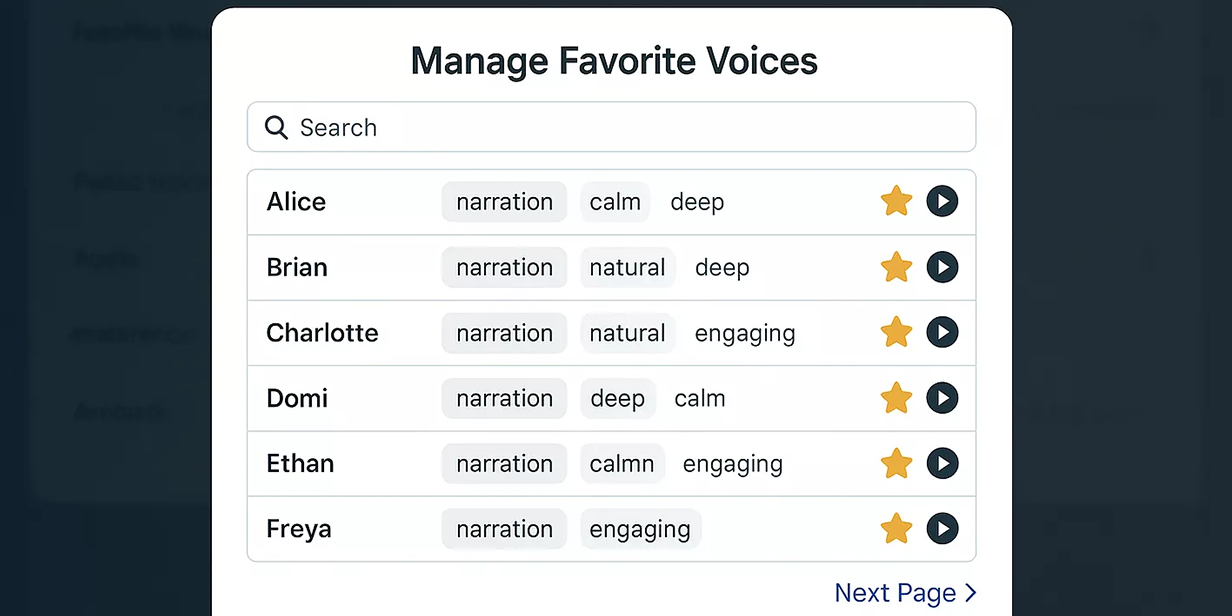Open the Next Page link

click(905, 592)
